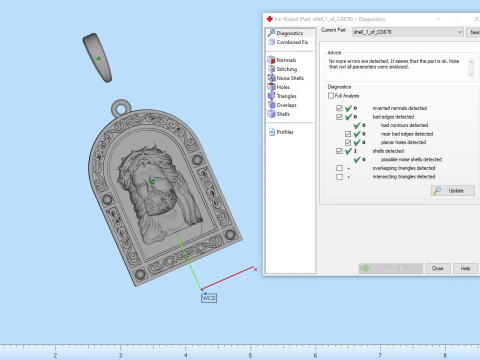Open the Overlaps fix icon
The width and height of the screenshot is (480, 360).
click(271, 105)
